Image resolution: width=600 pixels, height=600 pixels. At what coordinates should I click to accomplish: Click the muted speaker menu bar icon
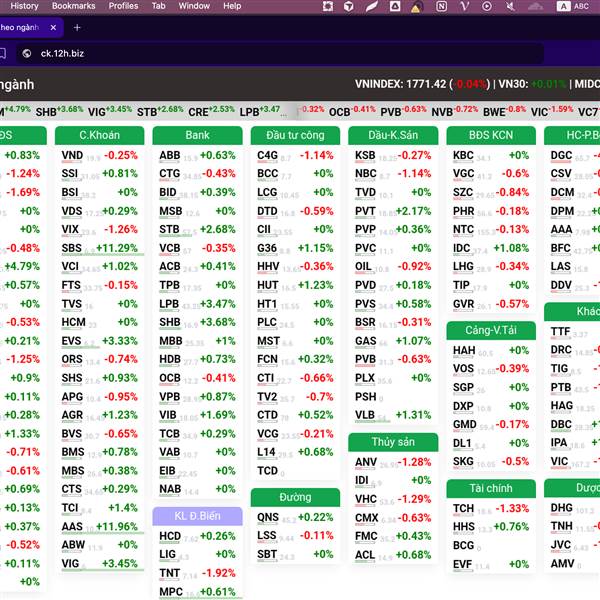[x=510, y=6]
